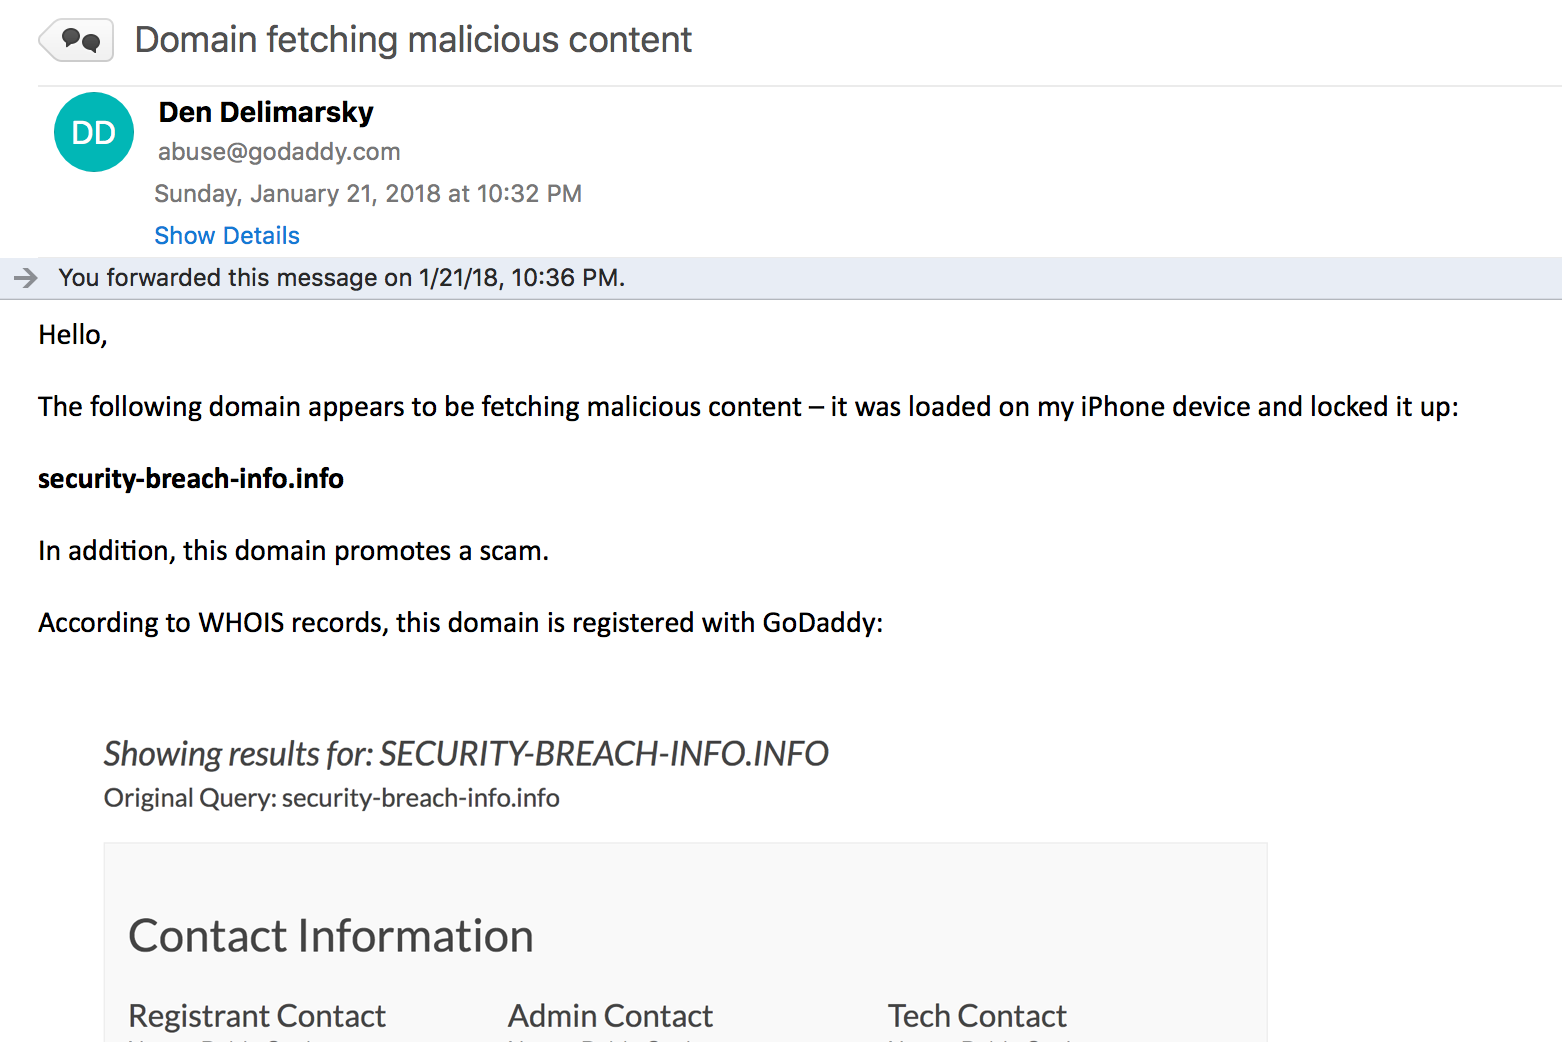Click the abuse@godaddy.com email address
The image size is (1562, 1042).
click(279, 152)
